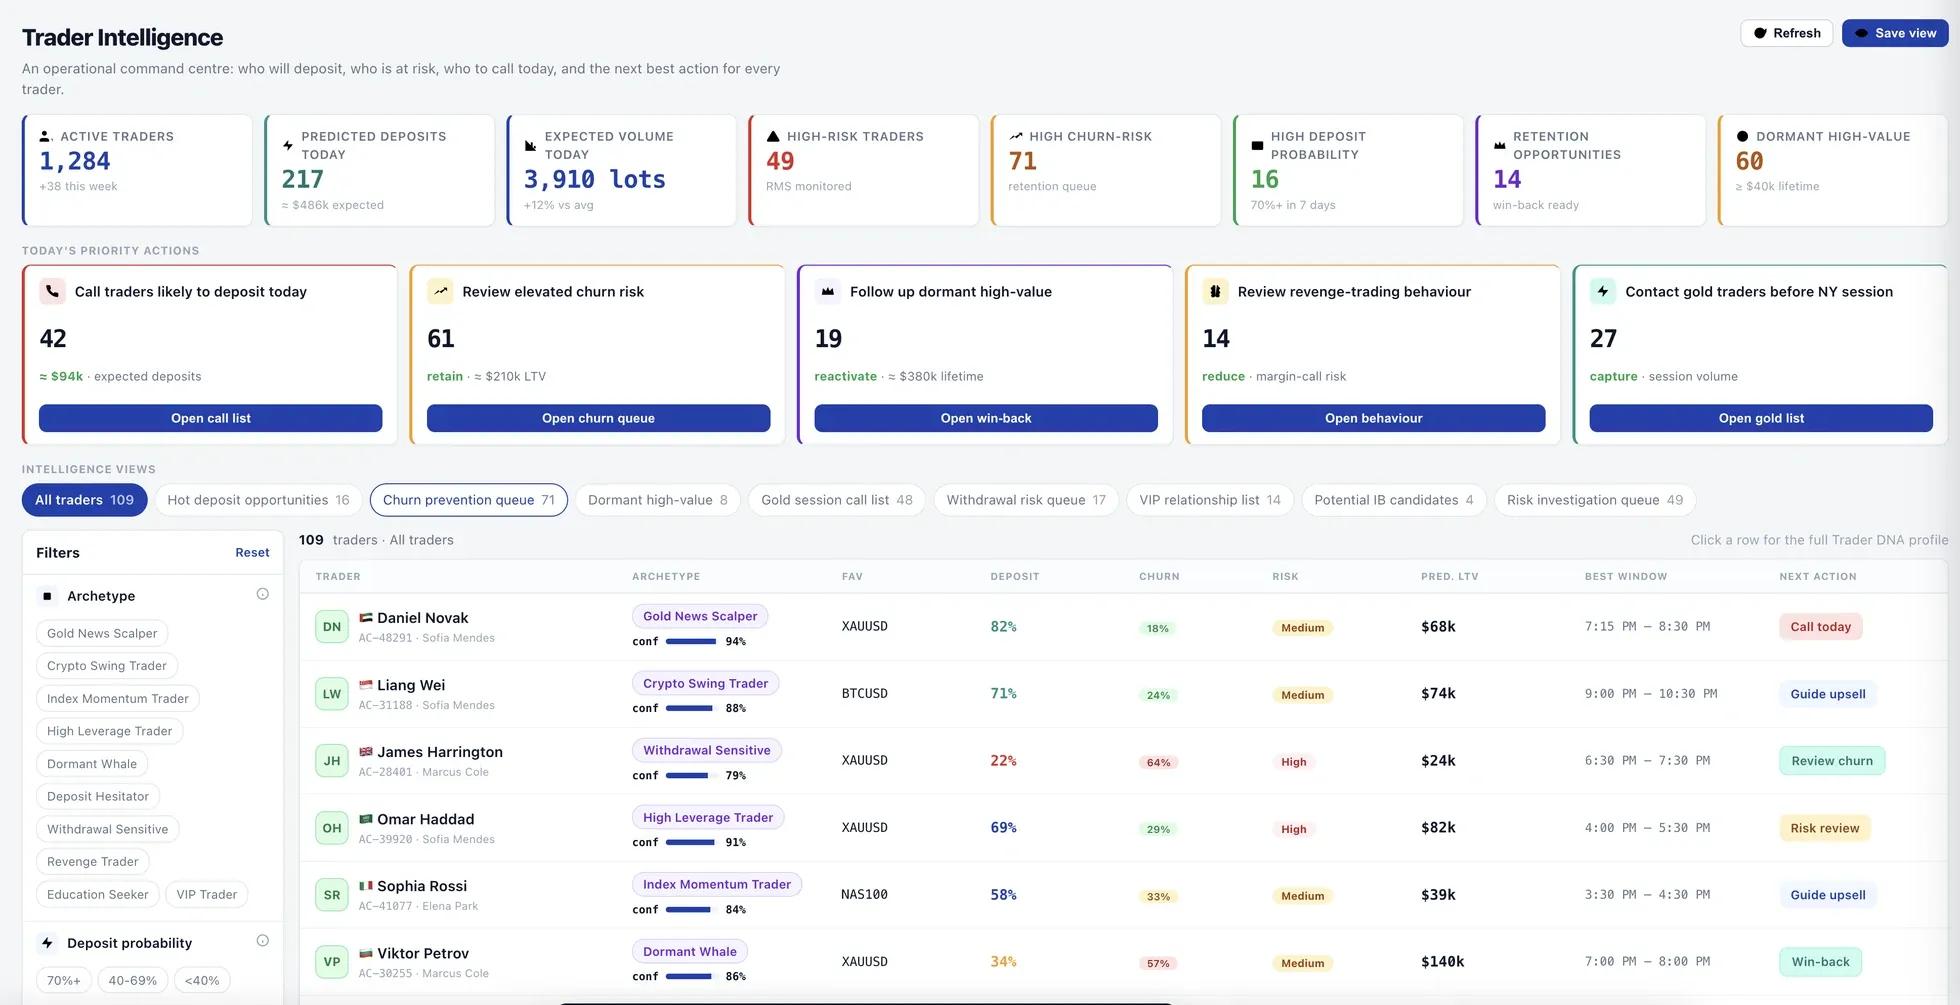The height and width of the screenshot is (1005, 1960).
Task: Switch to Churn prevention queue view
Action: click(x=469, y=500)
